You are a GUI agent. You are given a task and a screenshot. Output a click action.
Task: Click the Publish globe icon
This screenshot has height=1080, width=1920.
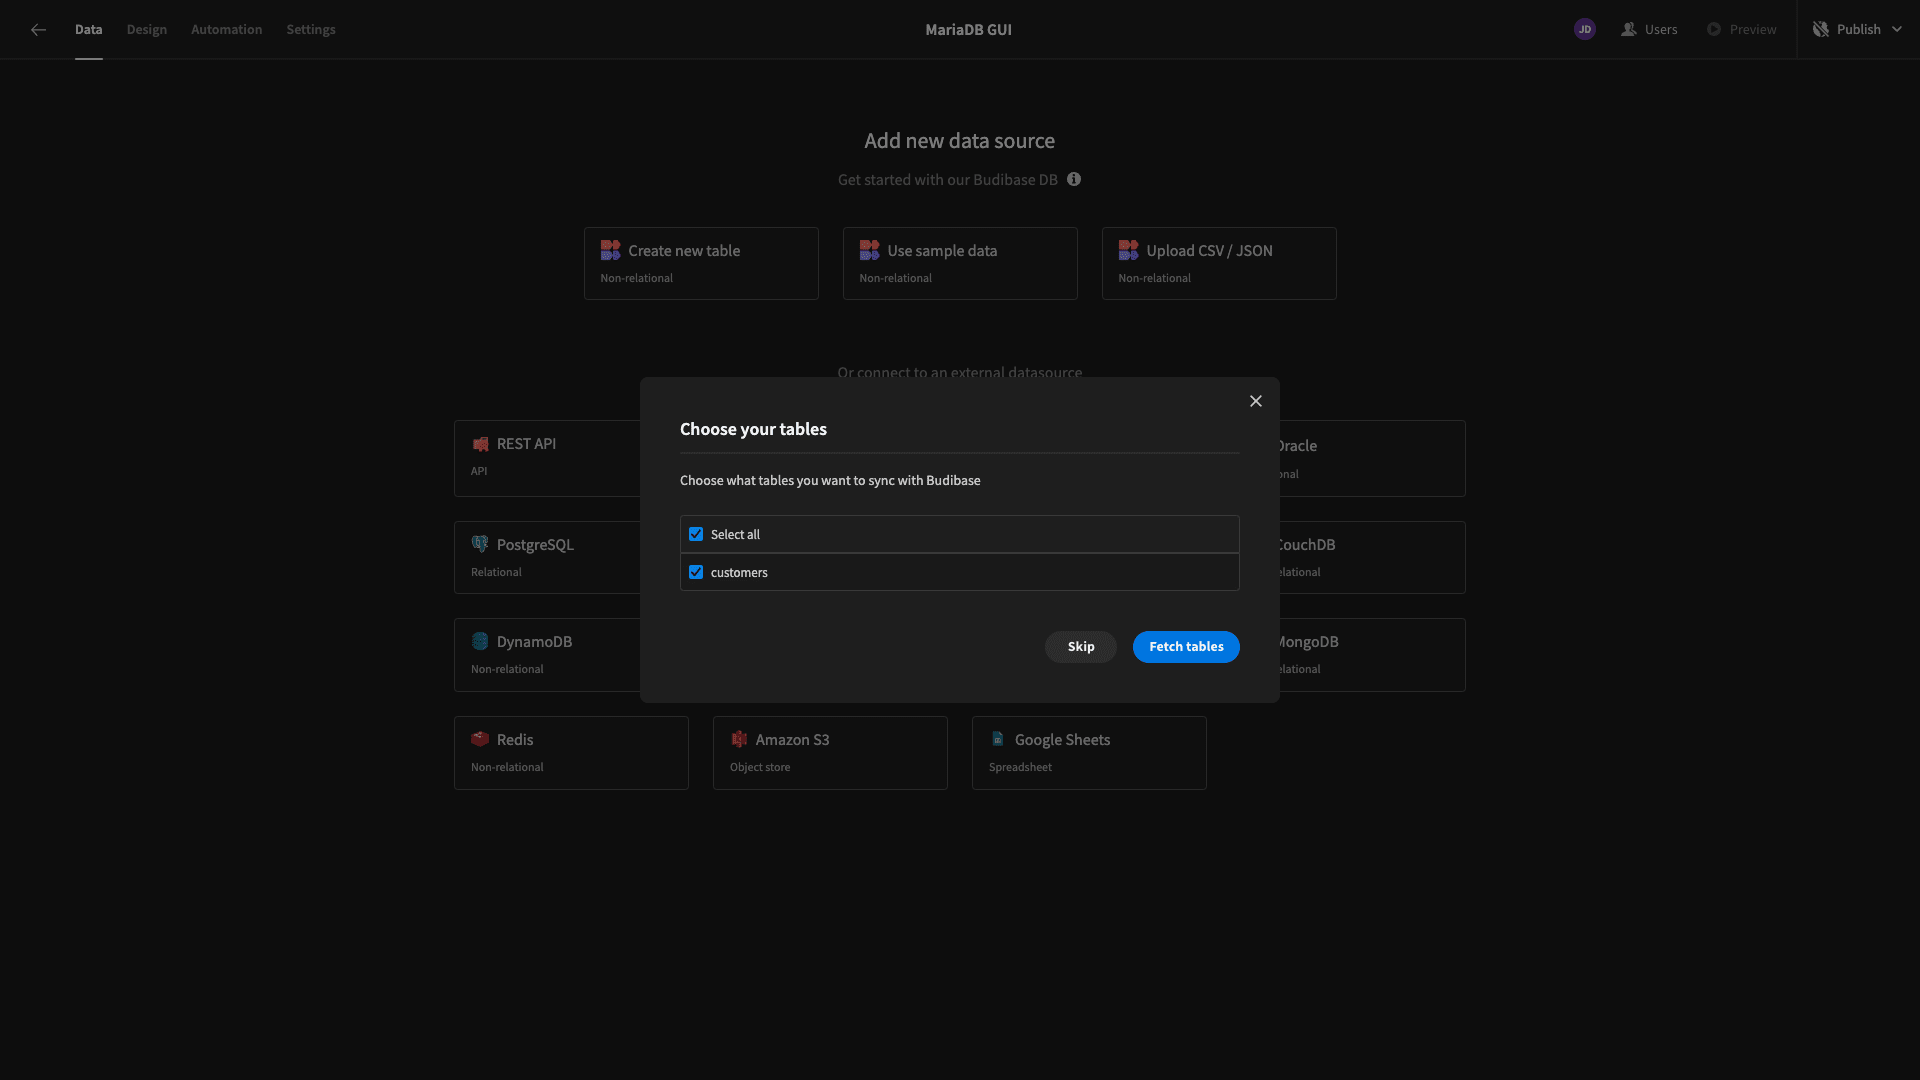click(x=1820, y=30)
